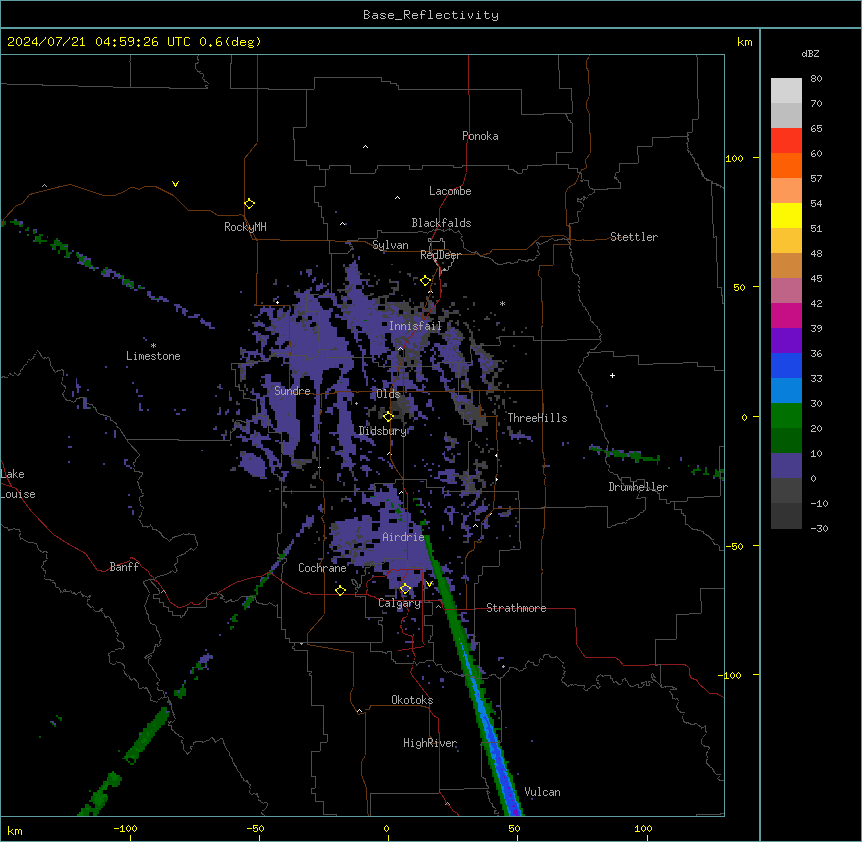The height and width of the screenshot is (842, 862).
Task: Click the white asterisk marker above Limestone
Action: click(153, 346)
